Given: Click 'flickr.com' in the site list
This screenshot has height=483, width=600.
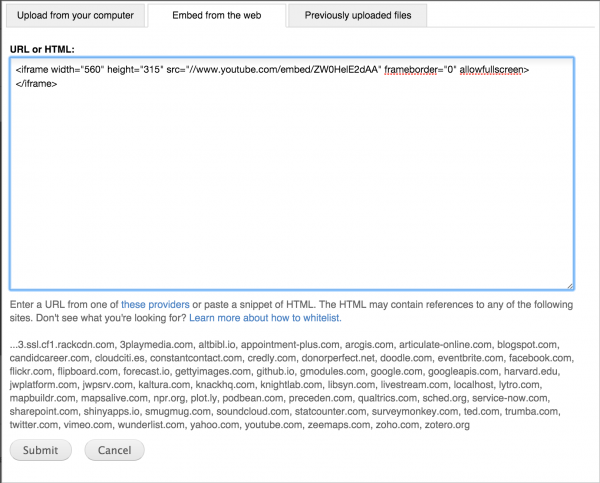Looking at the screenshot, I should pos(31,371).
